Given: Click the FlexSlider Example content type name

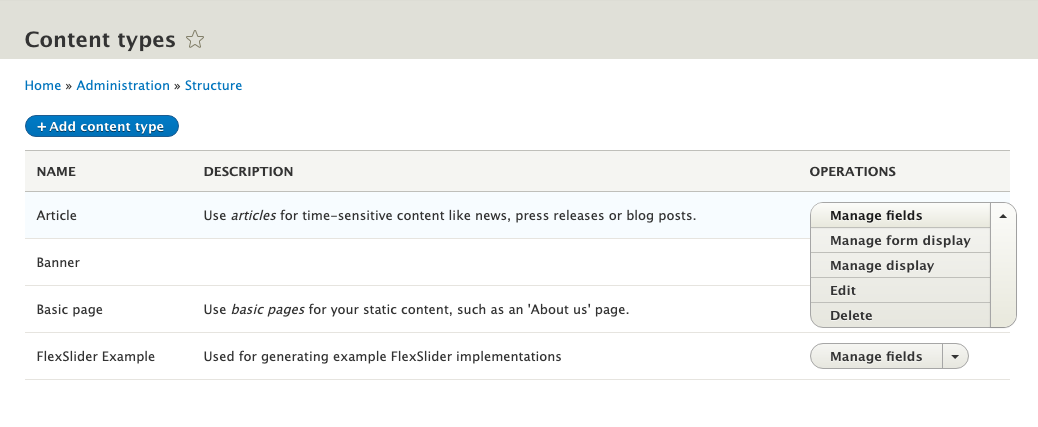Looking at the screenshot, I should click(95, 356).
